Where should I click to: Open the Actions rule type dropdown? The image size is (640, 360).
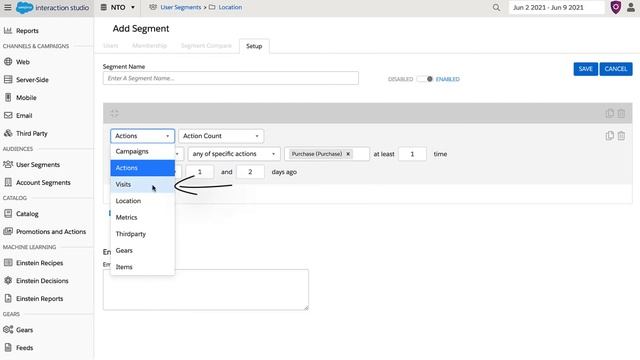[142, 136]
